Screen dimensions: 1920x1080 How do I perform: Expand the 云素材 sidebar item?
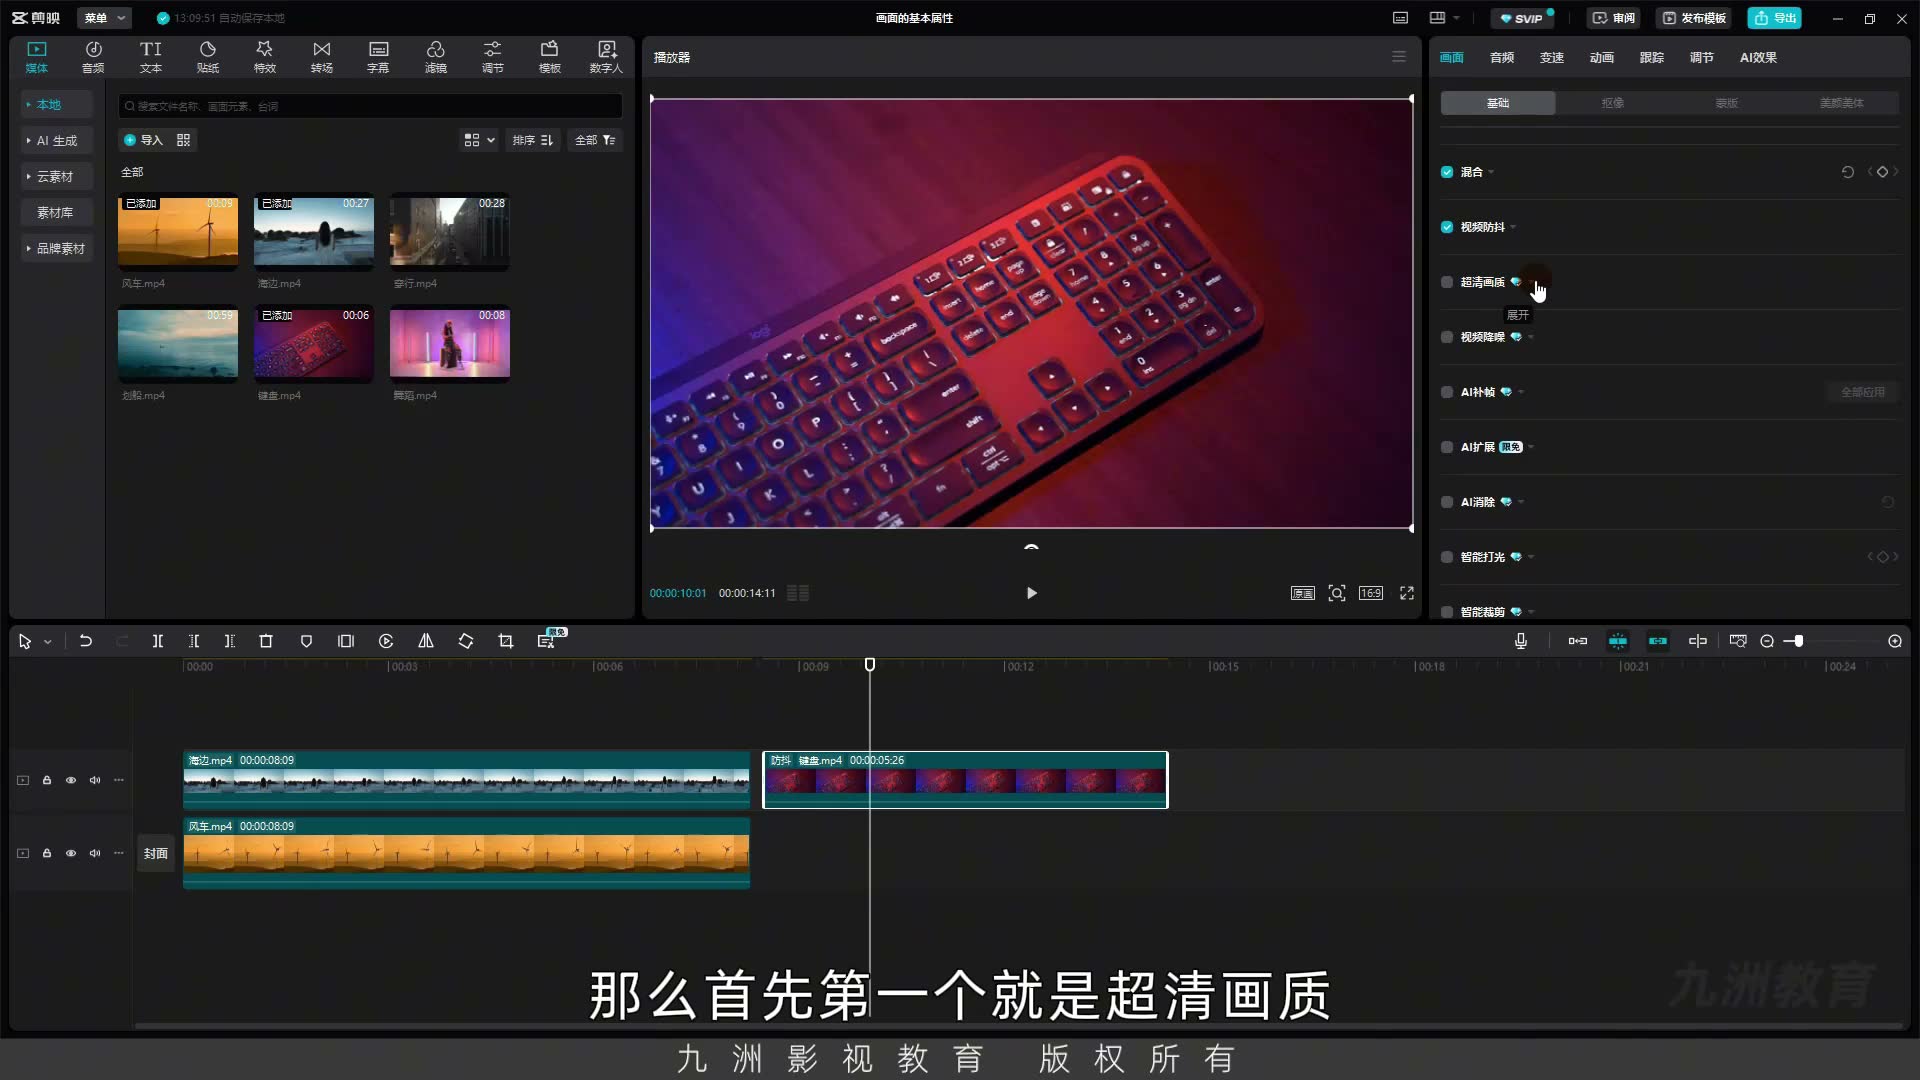coord(56,177)
